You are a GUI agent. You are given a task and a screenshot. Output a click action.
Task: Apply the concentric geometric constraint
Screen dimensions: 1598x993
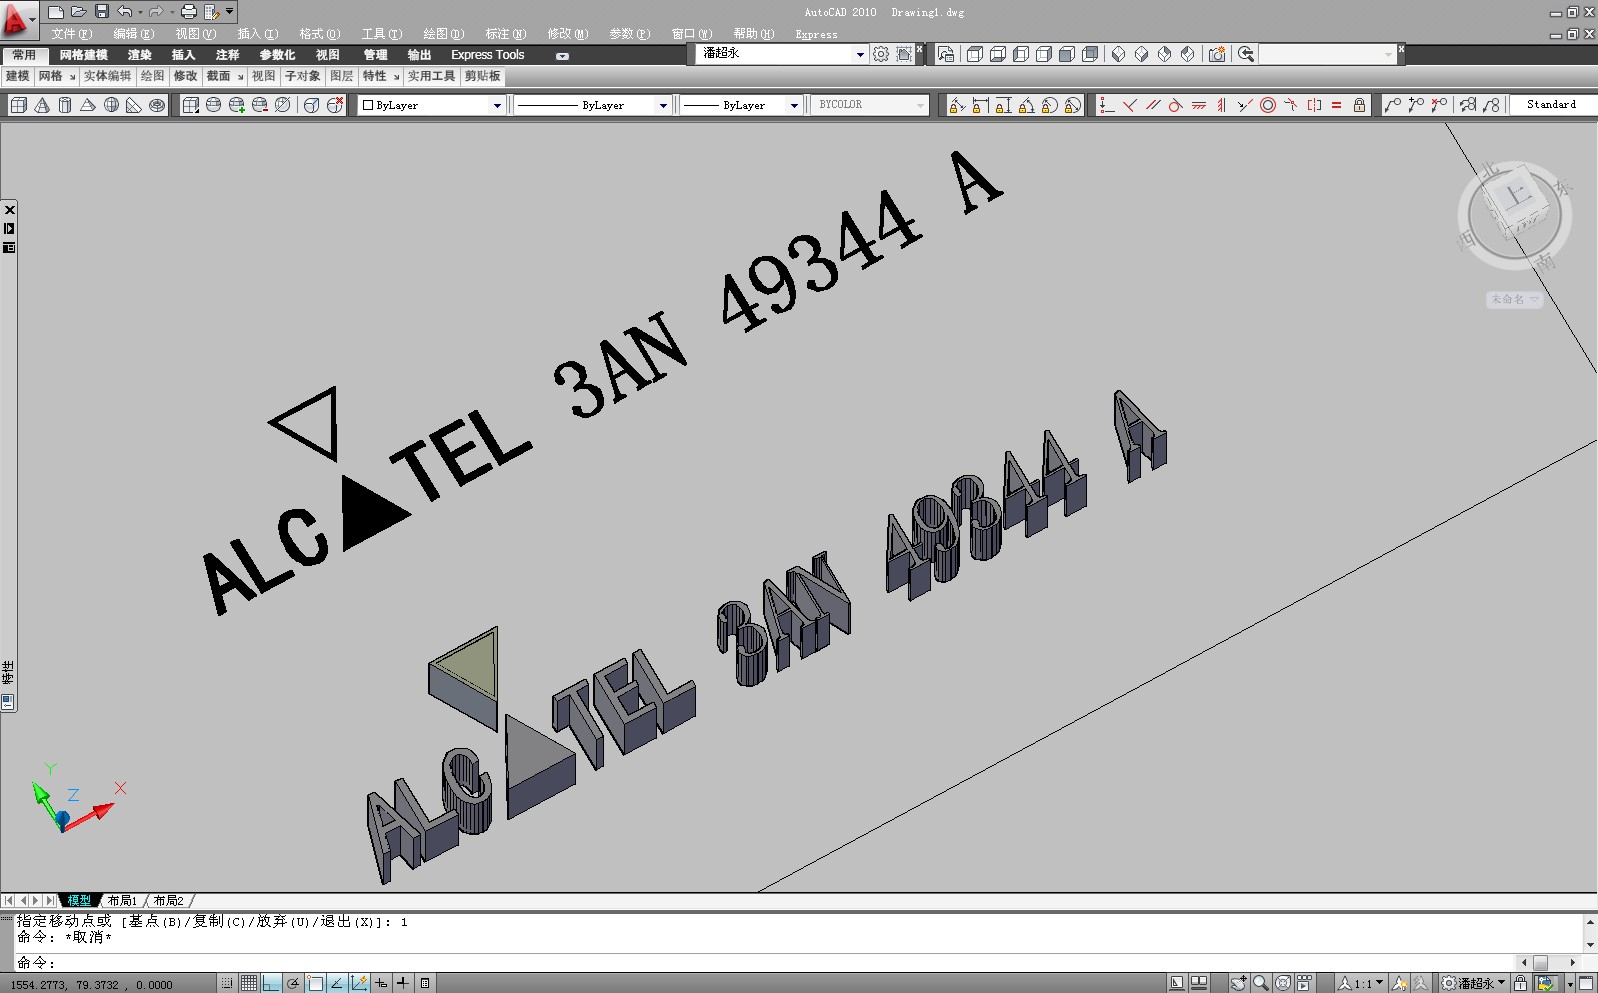pyautogui.click(x=1268, y=105)
